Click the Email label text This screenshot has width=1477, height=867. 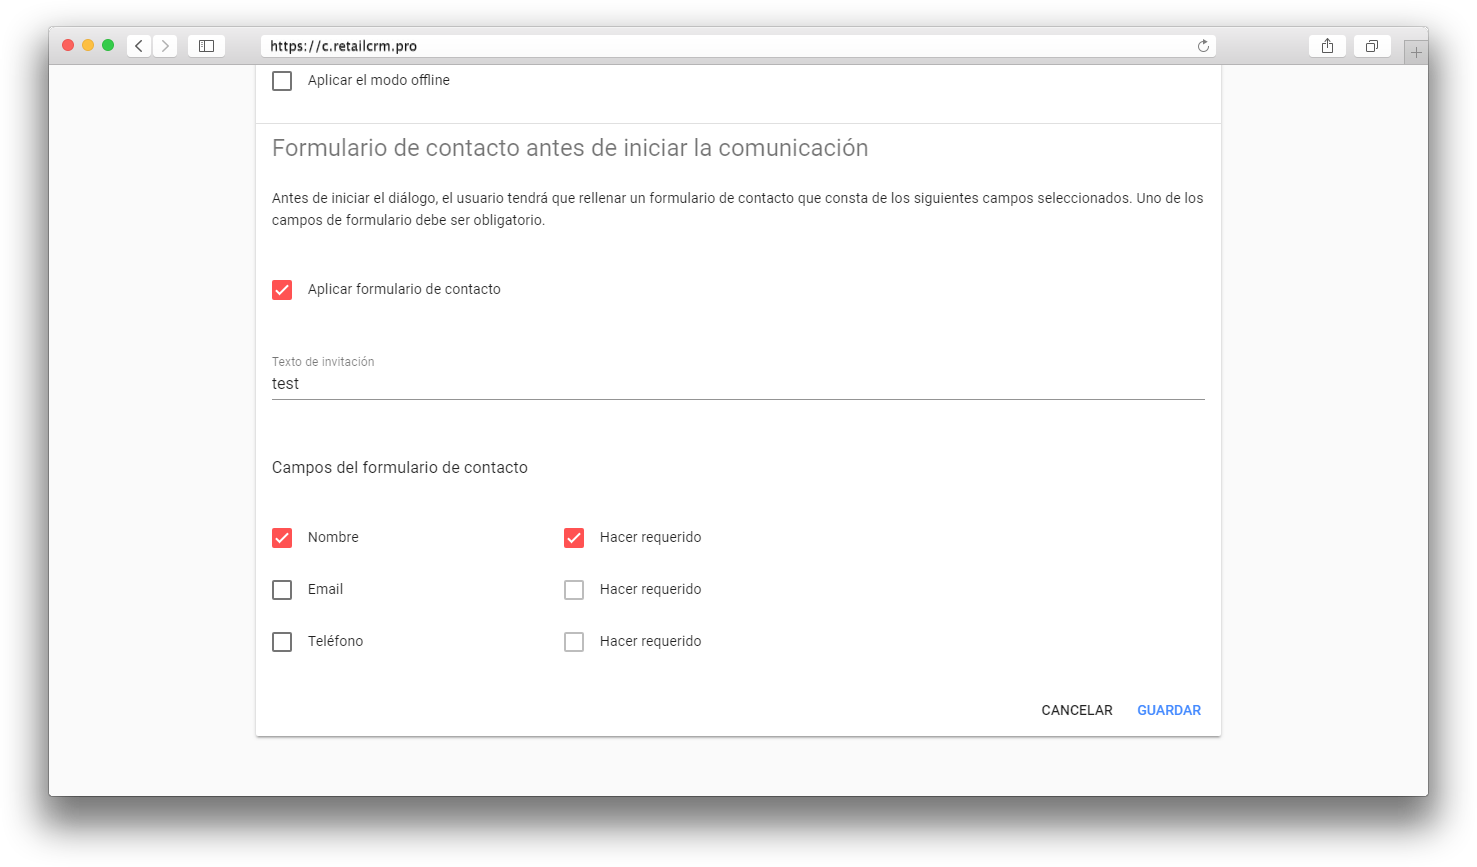325,589
